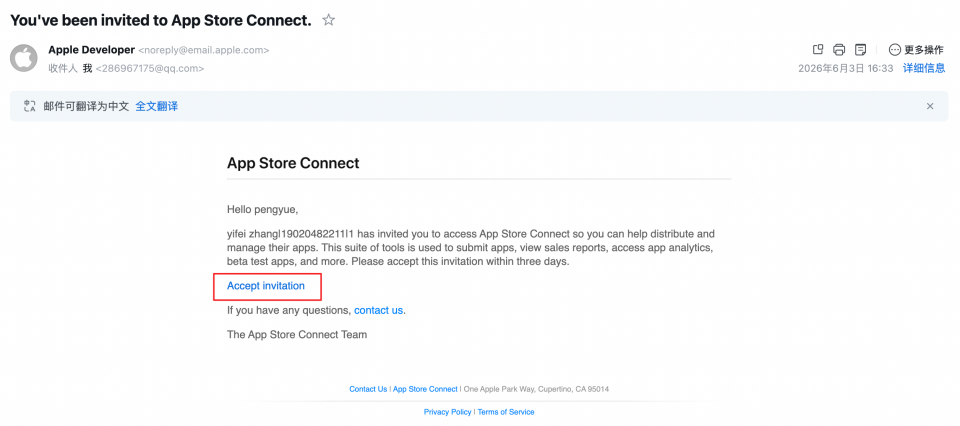The image size is (960, 426).
Task: Open email in new window icon
Action: tap(817, 50)
